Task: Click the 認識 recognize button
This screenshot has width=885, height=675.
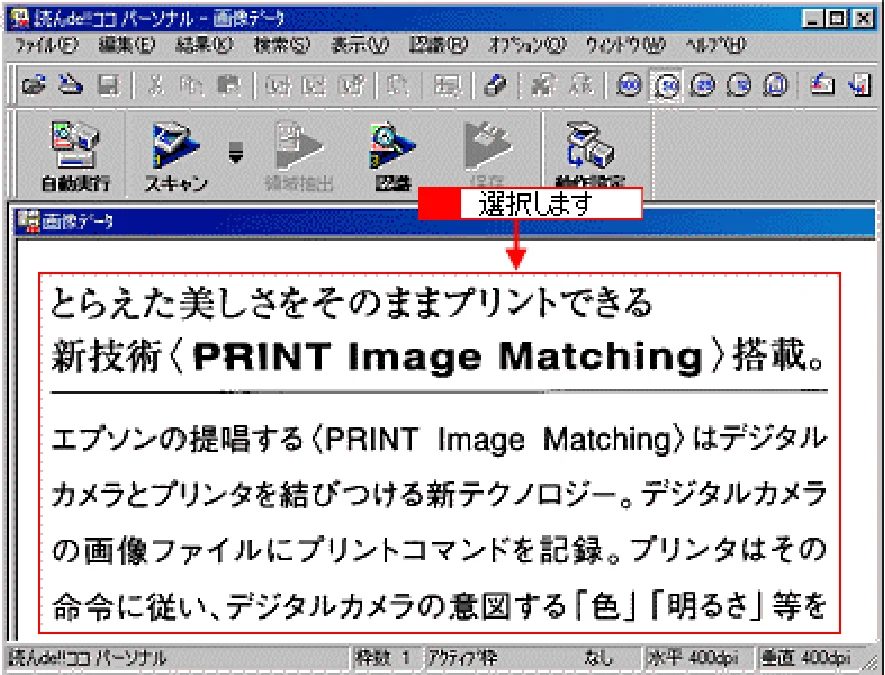Action: click(393, 155)
